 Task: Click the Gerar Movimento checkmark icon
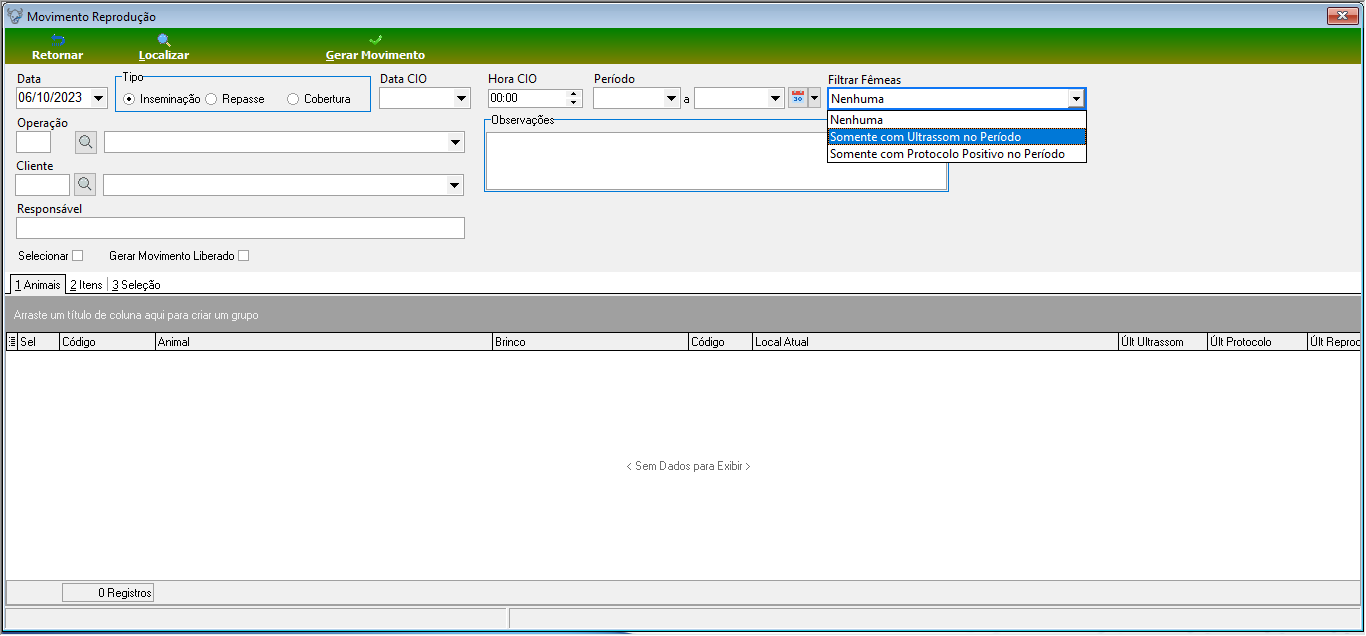pos(375,40)
